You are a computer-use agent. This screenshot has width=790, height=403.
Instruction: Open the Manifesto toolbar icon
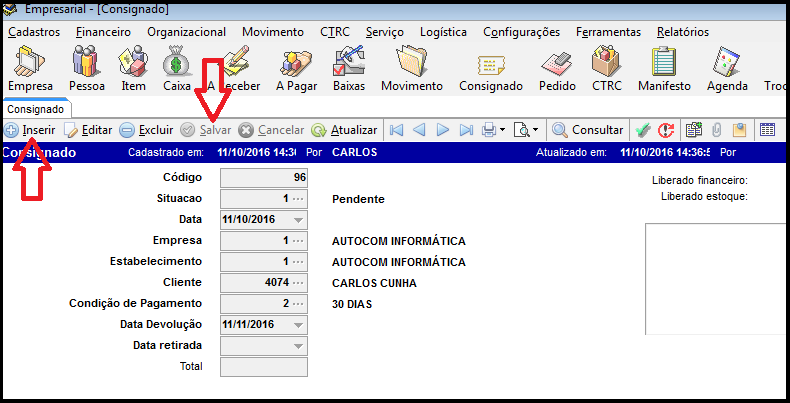pyautogui.click(x=664, y=70)
